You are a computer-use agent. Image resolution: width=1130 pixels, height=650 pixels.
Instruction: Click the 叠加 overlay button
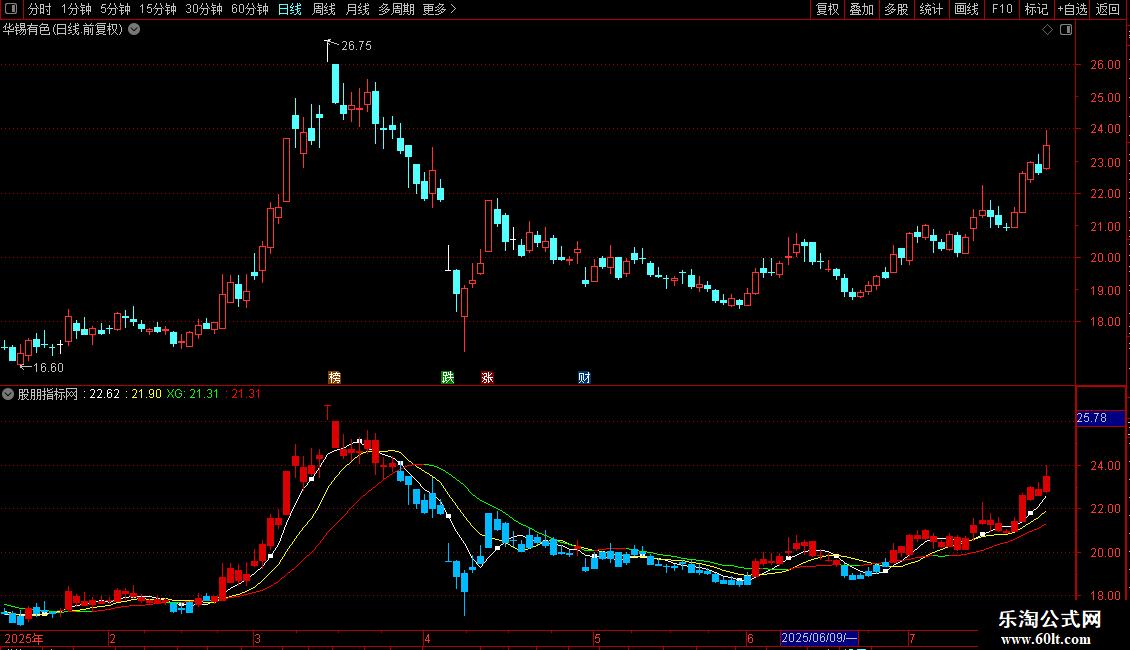point(862,9)
